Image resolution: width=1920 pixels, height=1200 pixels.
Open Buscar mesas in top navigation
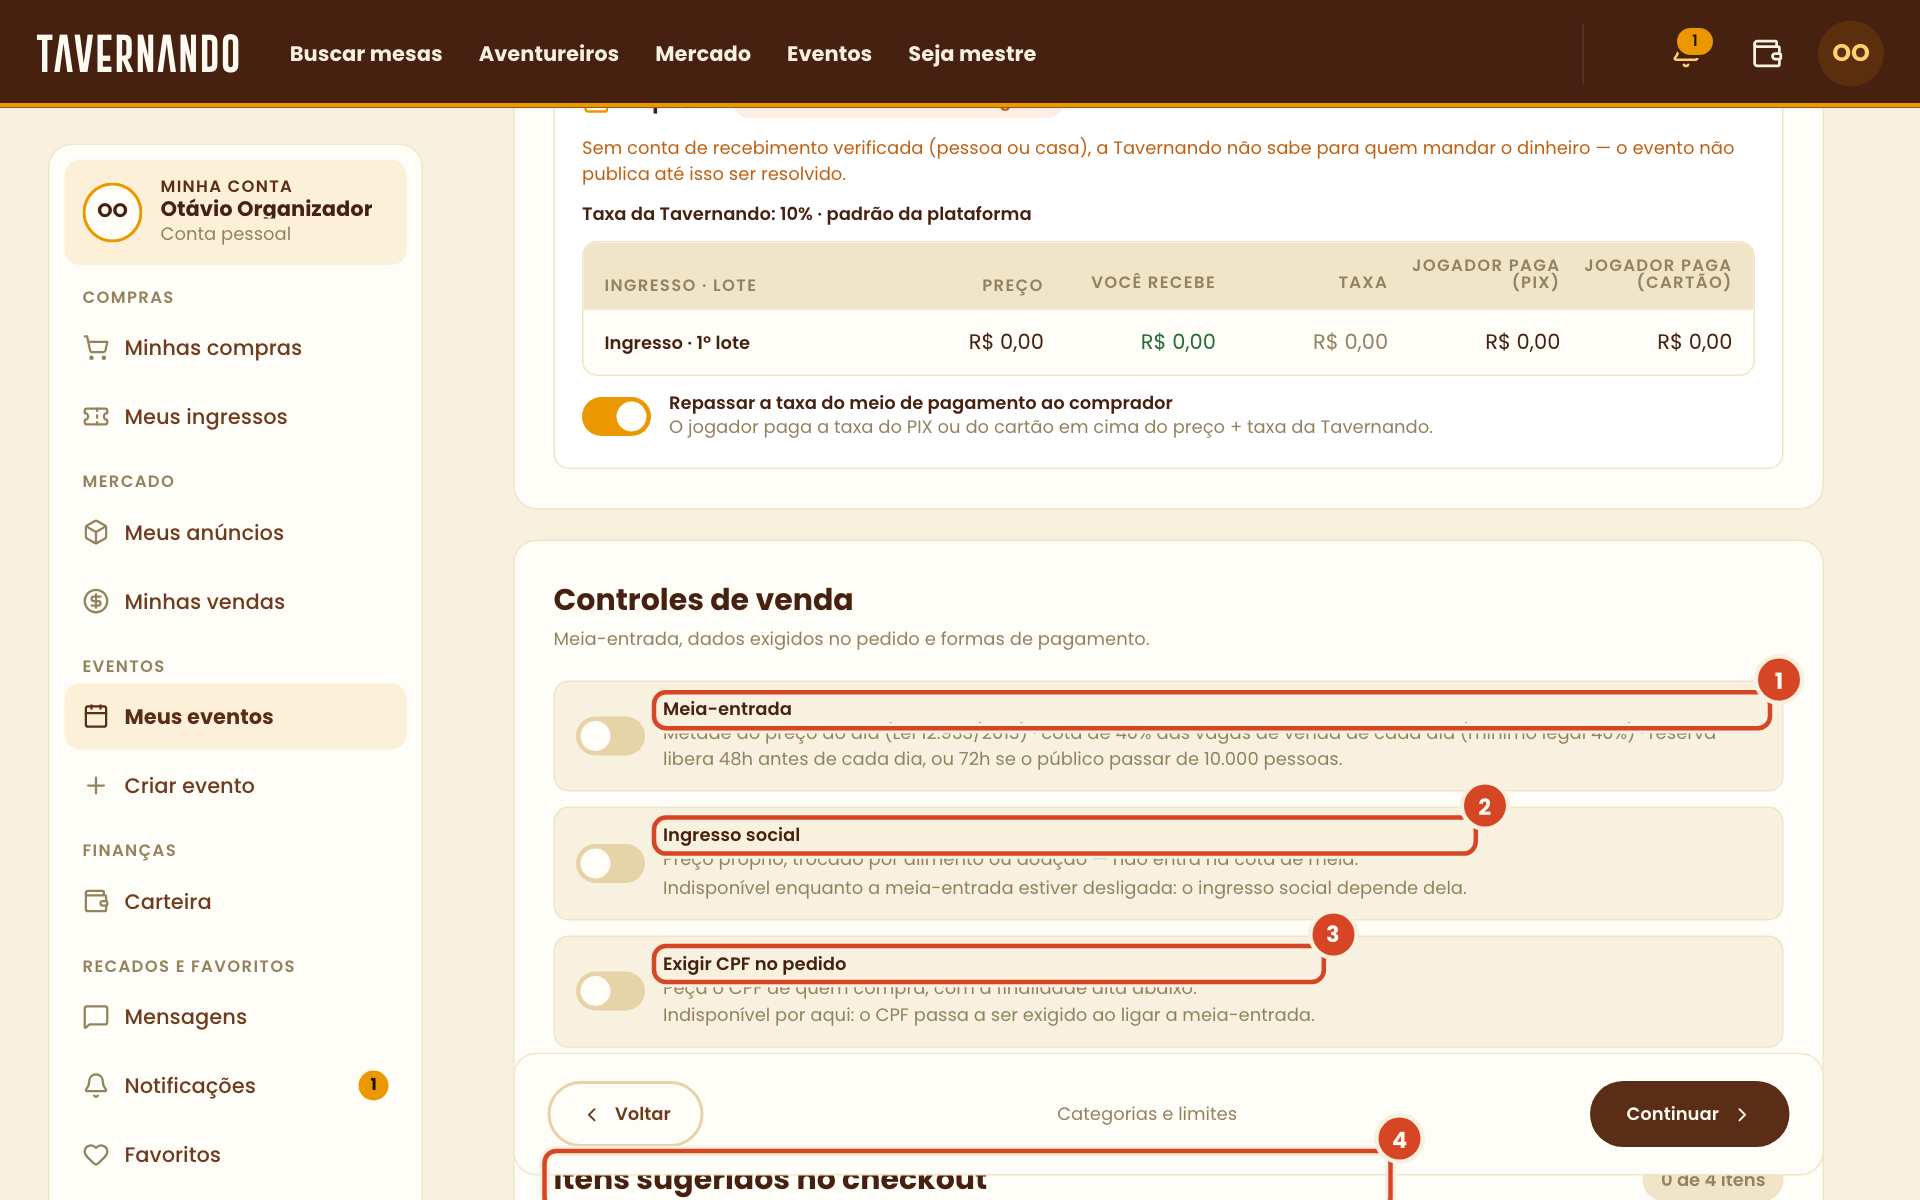[366, 53]
